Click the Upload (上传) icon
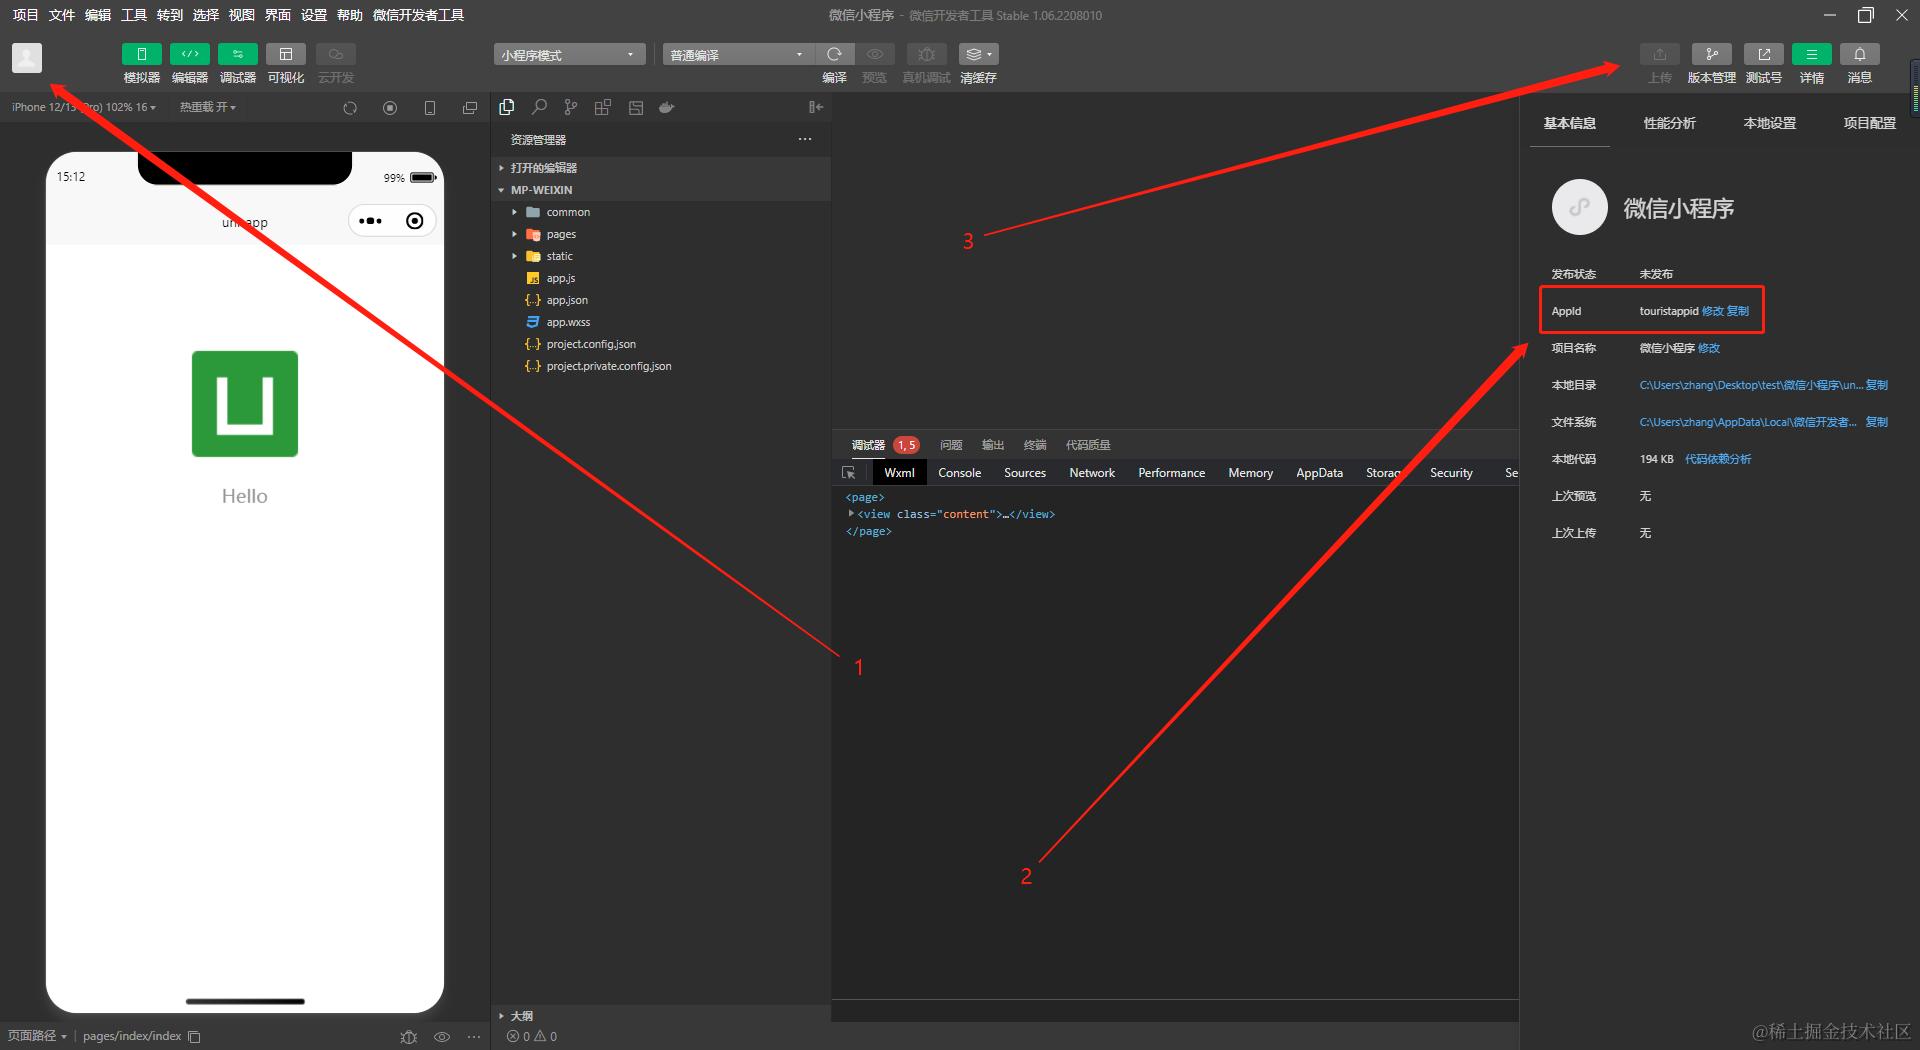The width and height of the screenshot is (1920, 1050). (x=1660, y=54)
